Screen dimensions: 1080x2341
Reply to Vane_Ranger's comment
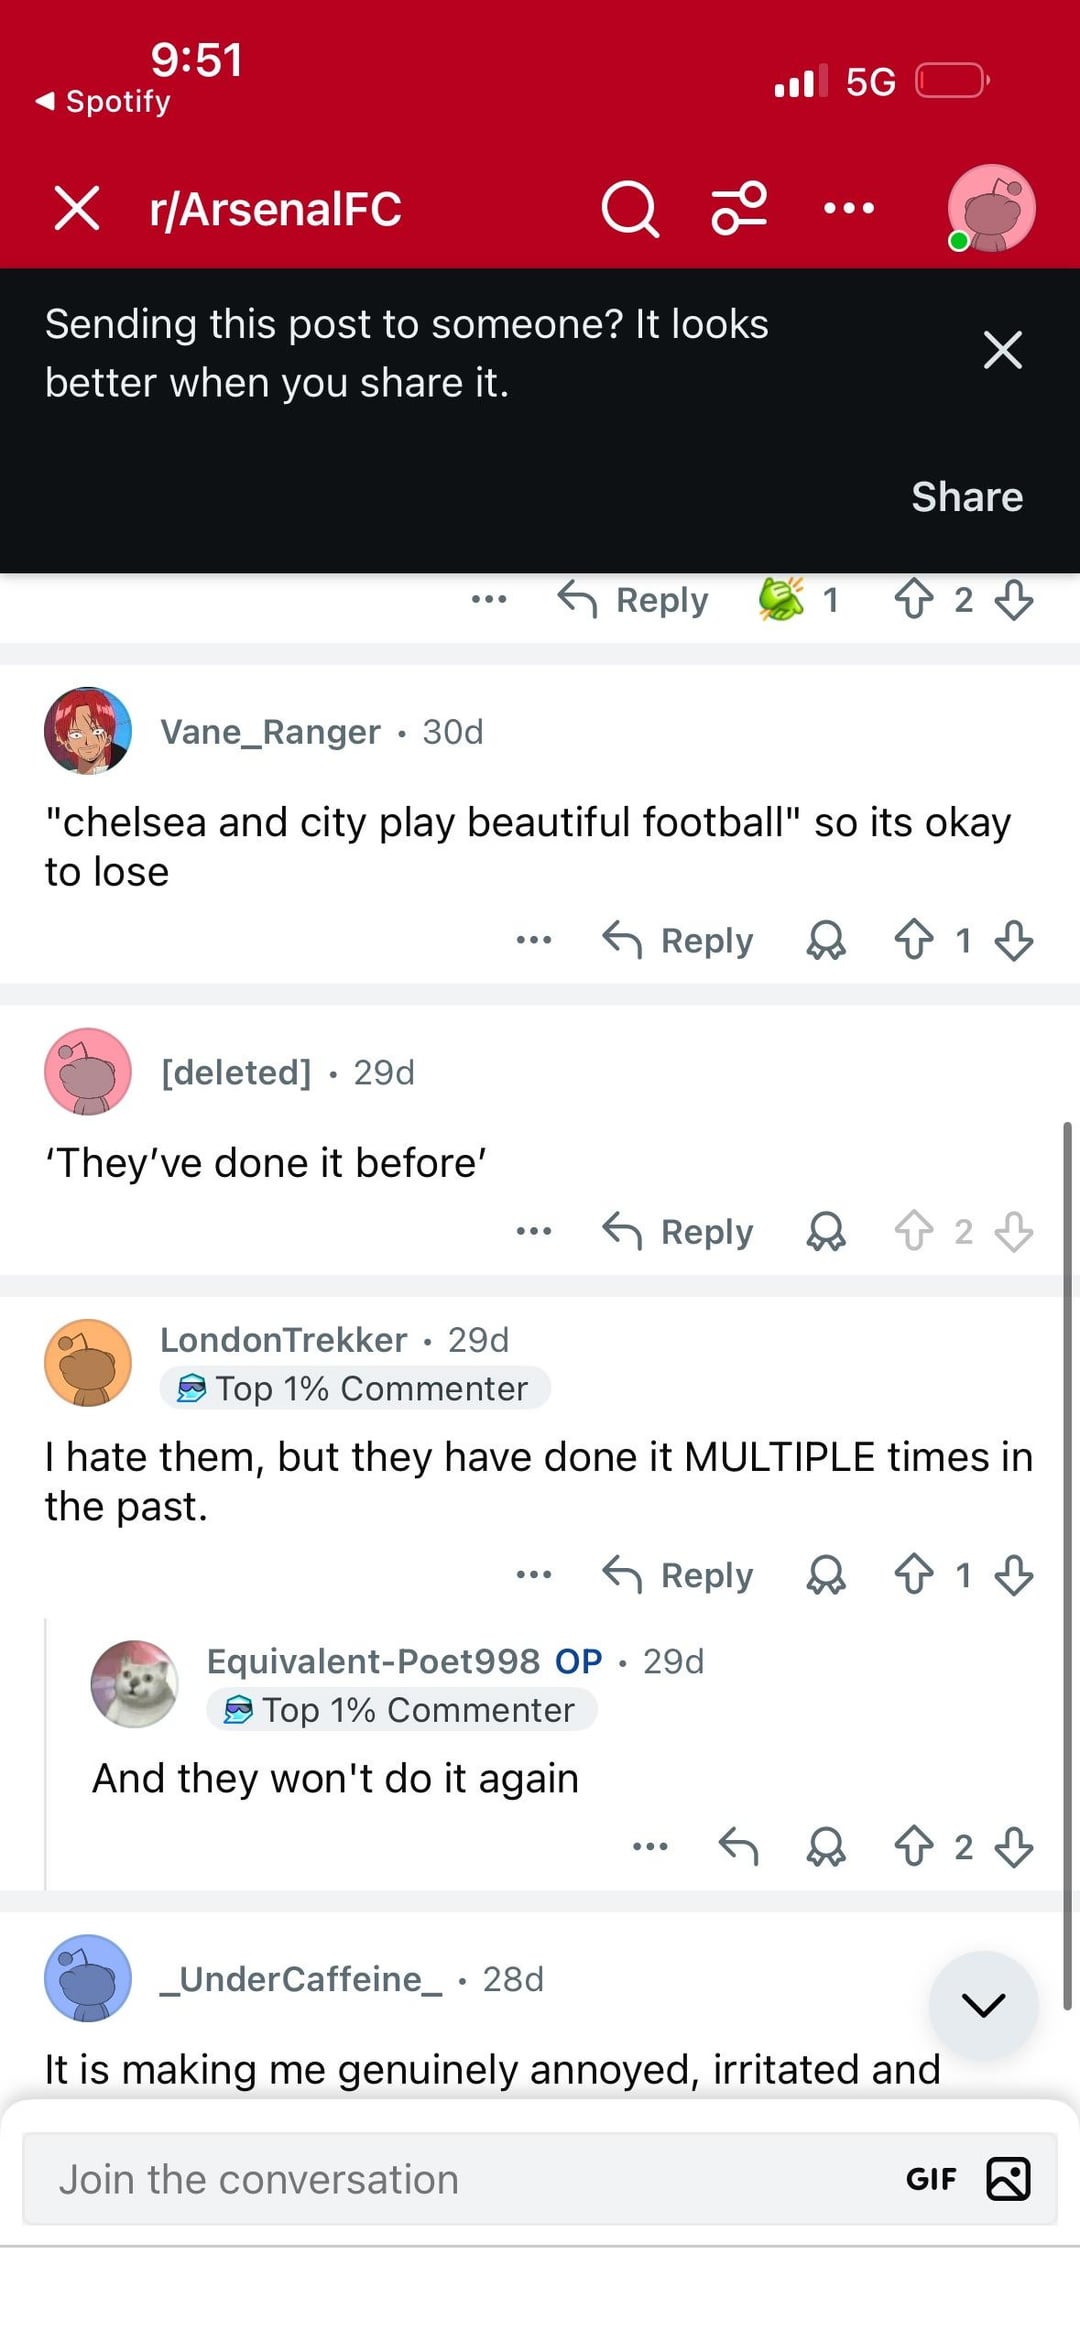pyautogui.click(x=679, y=940)
